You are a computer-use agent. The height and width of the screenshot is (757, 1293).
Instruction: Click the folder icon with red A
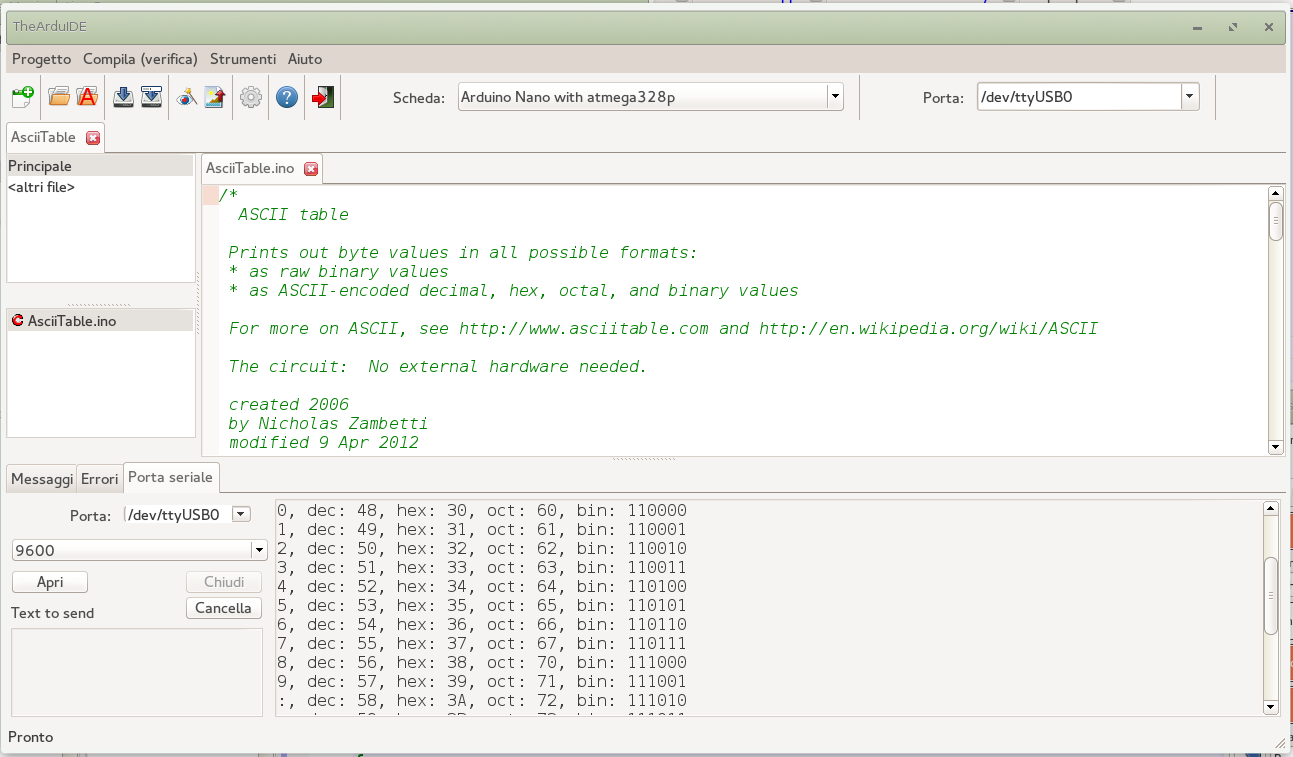pyautogui.click(x=87, y=97)
